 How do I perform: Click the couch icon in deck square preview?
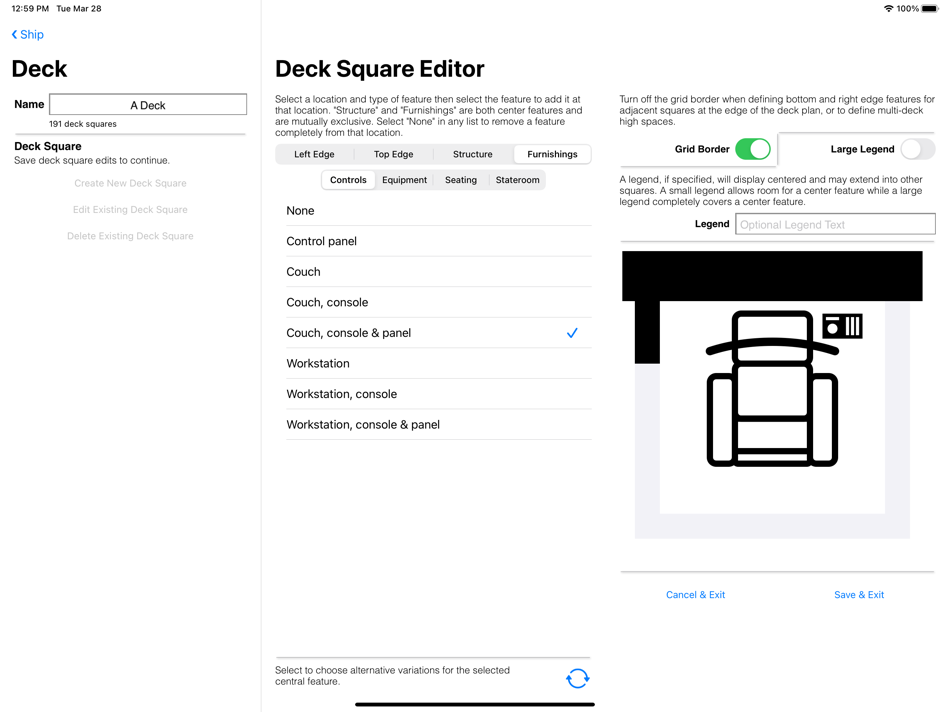tap(772, 388)
